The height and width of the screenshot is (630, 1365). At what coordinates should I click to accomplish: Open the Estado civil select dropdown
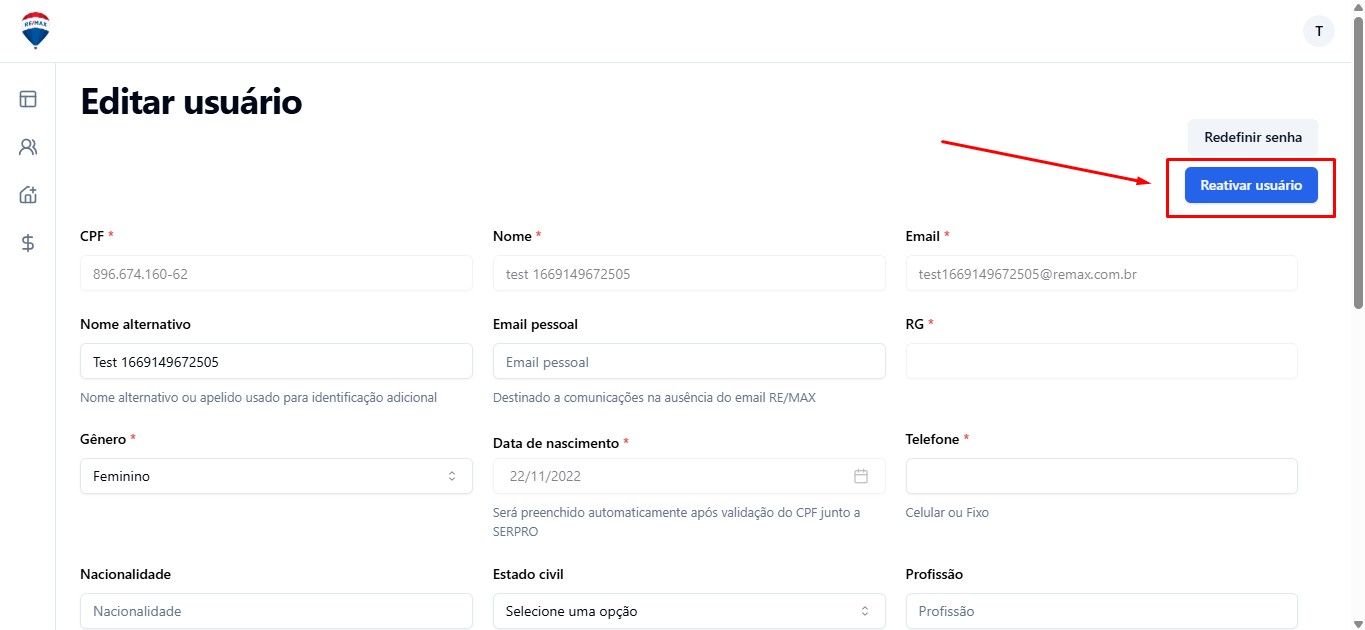[689, 611]
